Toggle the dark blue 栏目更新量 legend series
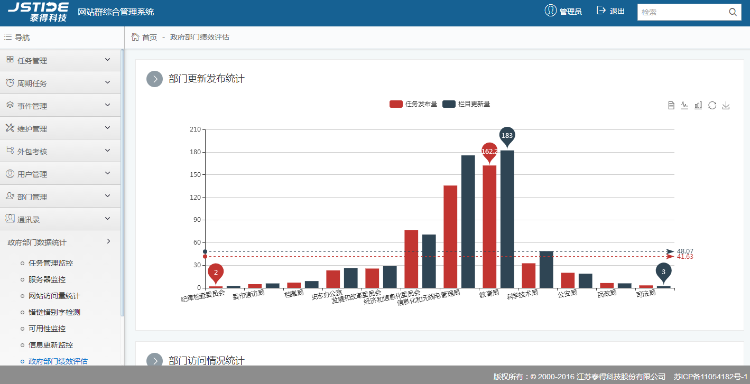The height and width of the screenshot is (384, 750). tap(466, 104)
